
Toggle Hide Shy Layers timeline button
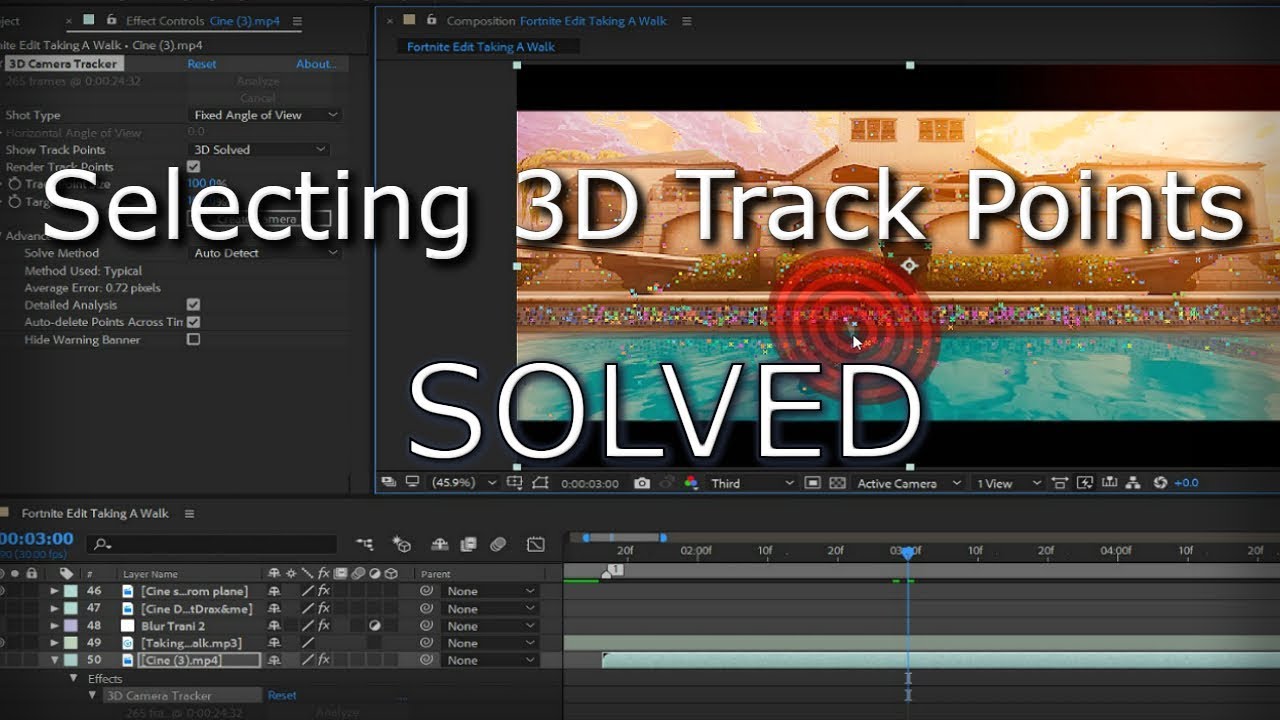click(440, 545)
